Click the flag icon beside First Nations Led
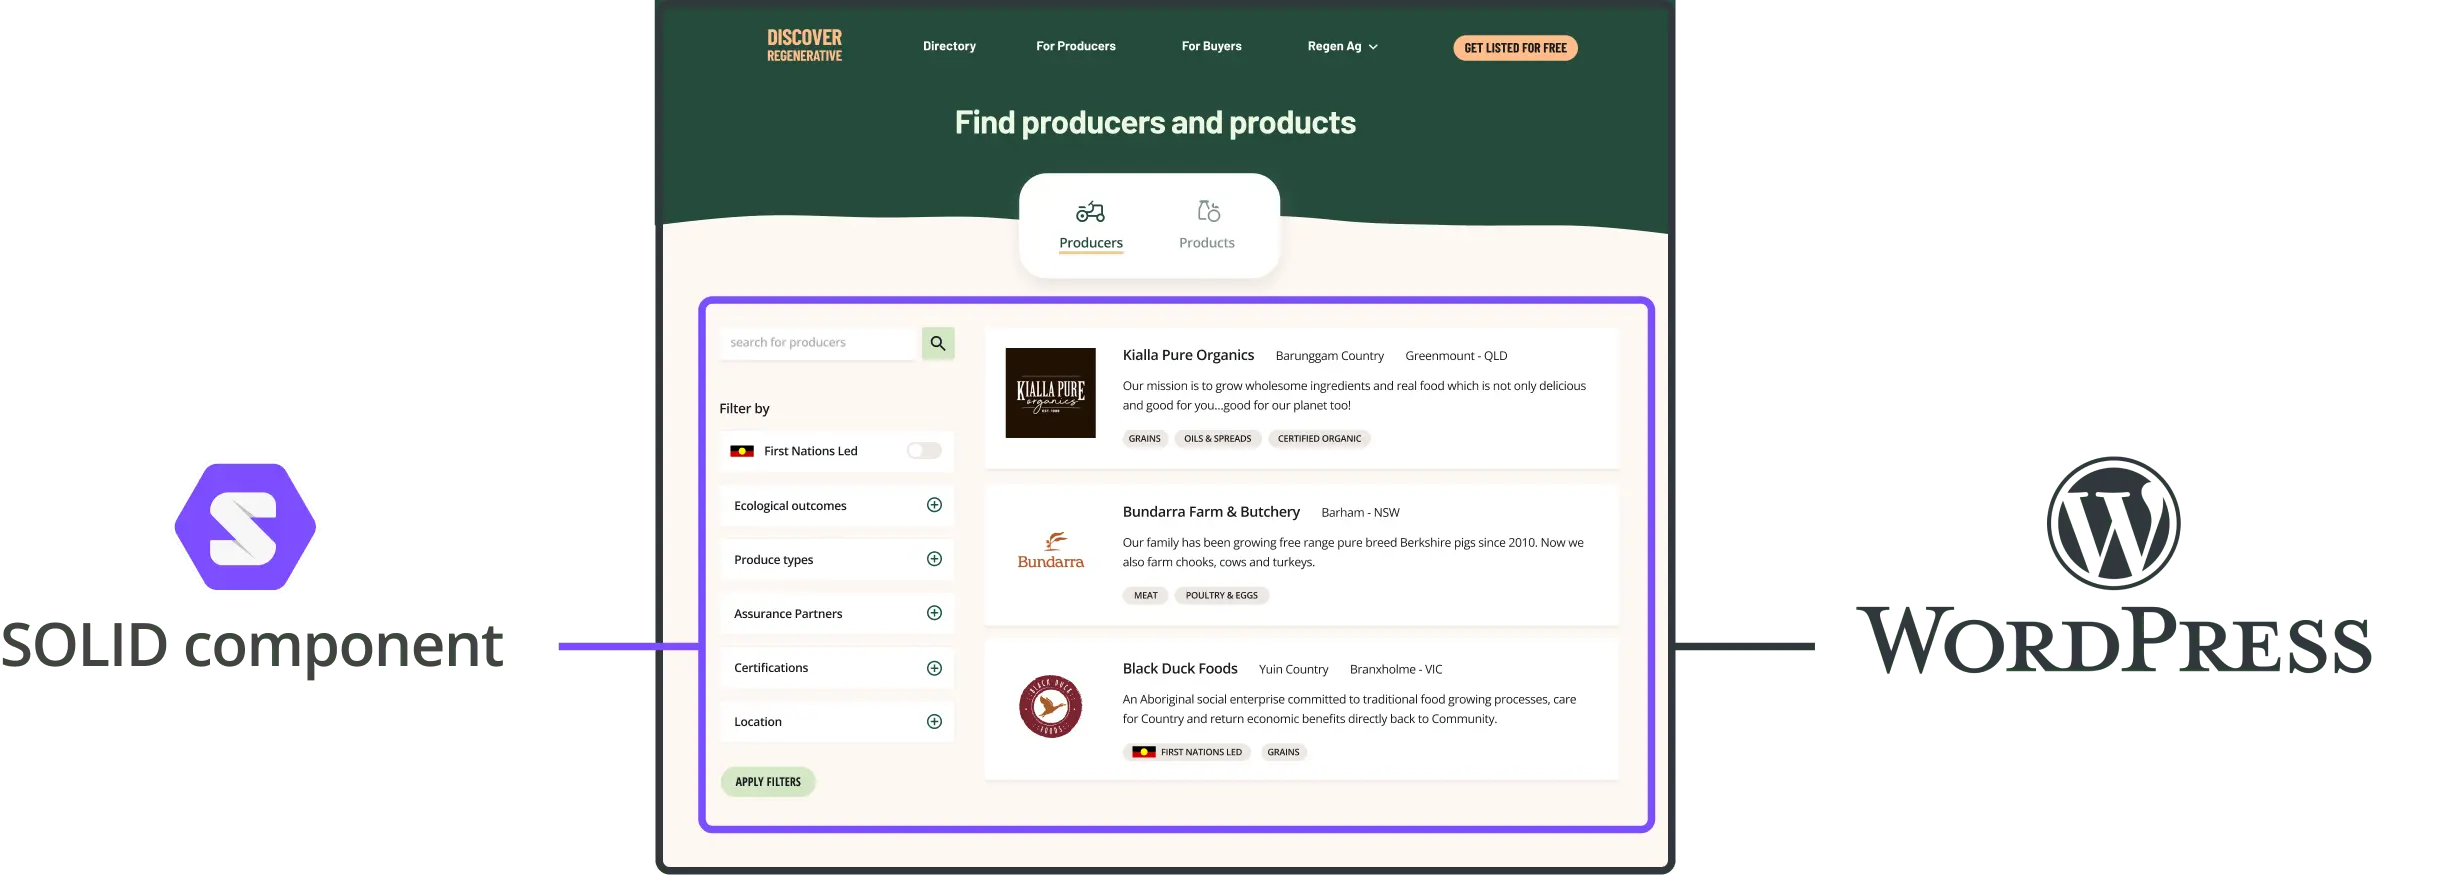 742,451
